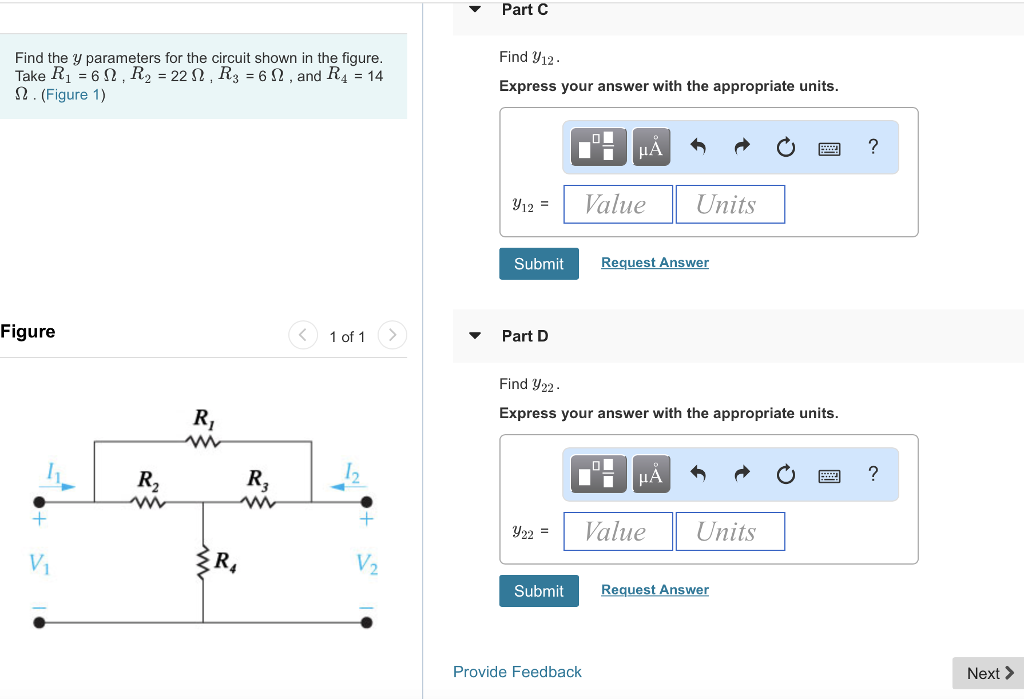Click the help question mark in Part D

[x=872, y=473]
